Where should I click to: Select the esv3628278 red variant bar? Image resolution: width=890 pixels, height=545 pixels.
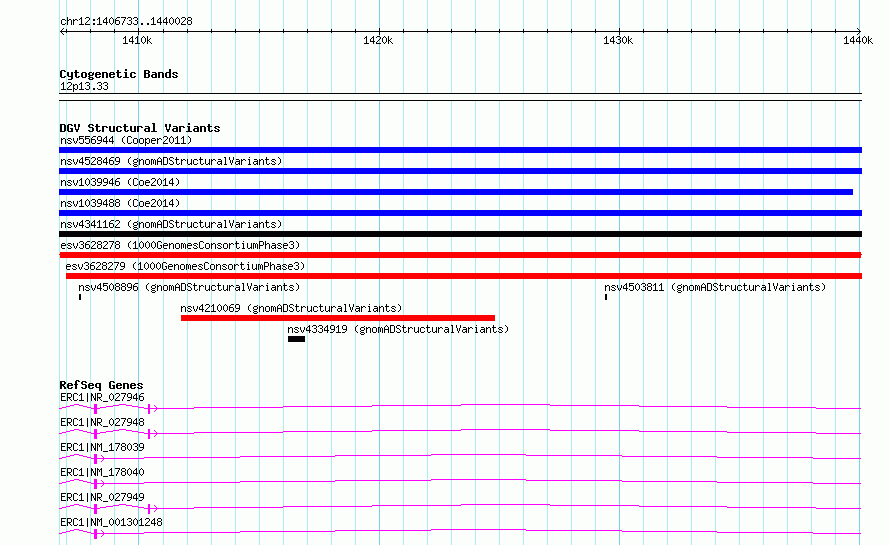click(x=460, y=255)
